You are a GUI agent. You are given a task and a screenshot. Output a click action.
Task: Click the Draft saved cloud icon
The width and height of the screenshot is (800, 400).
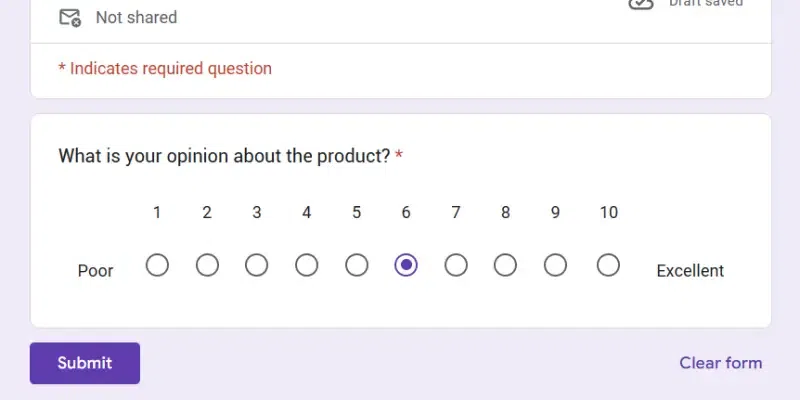click(x=641, y=4)
